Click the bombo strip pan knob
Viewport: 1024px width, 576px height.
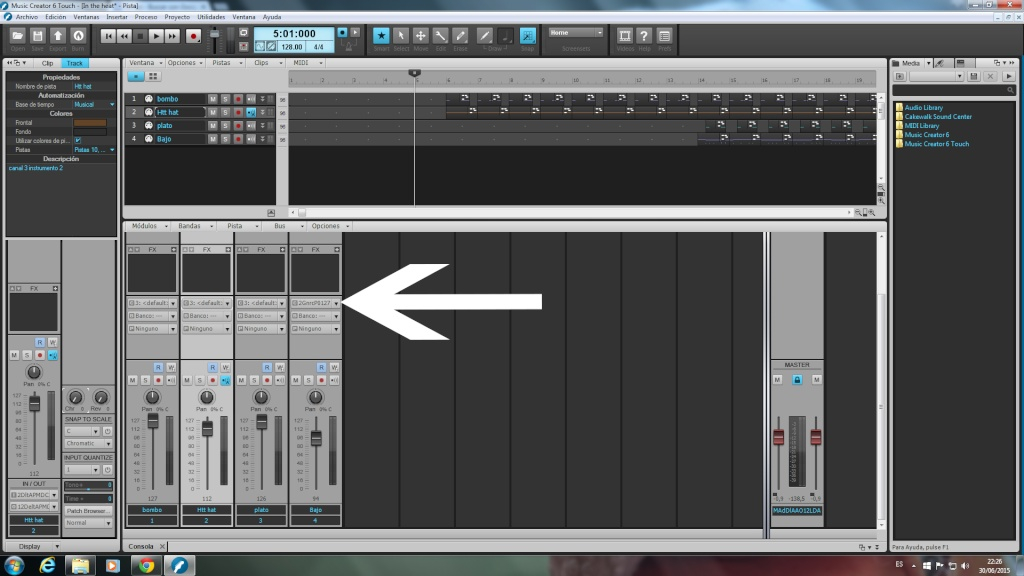pyautogui.click(x=152, y=396)
